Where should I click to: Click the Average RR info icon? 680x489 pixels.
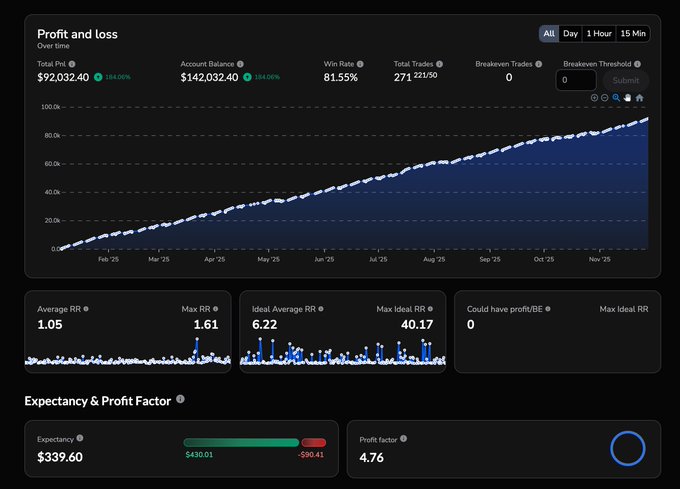coord(86,309)
